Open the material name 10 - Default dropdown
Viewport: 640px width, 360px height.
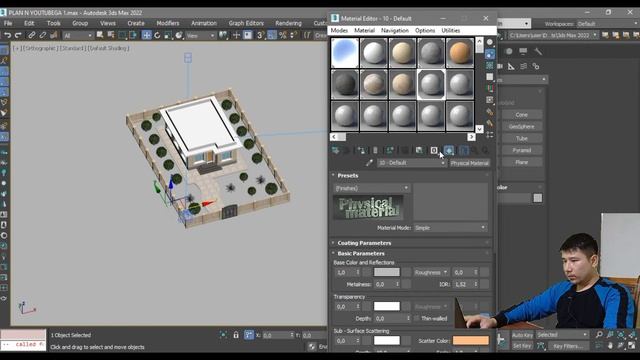[411, 163]
